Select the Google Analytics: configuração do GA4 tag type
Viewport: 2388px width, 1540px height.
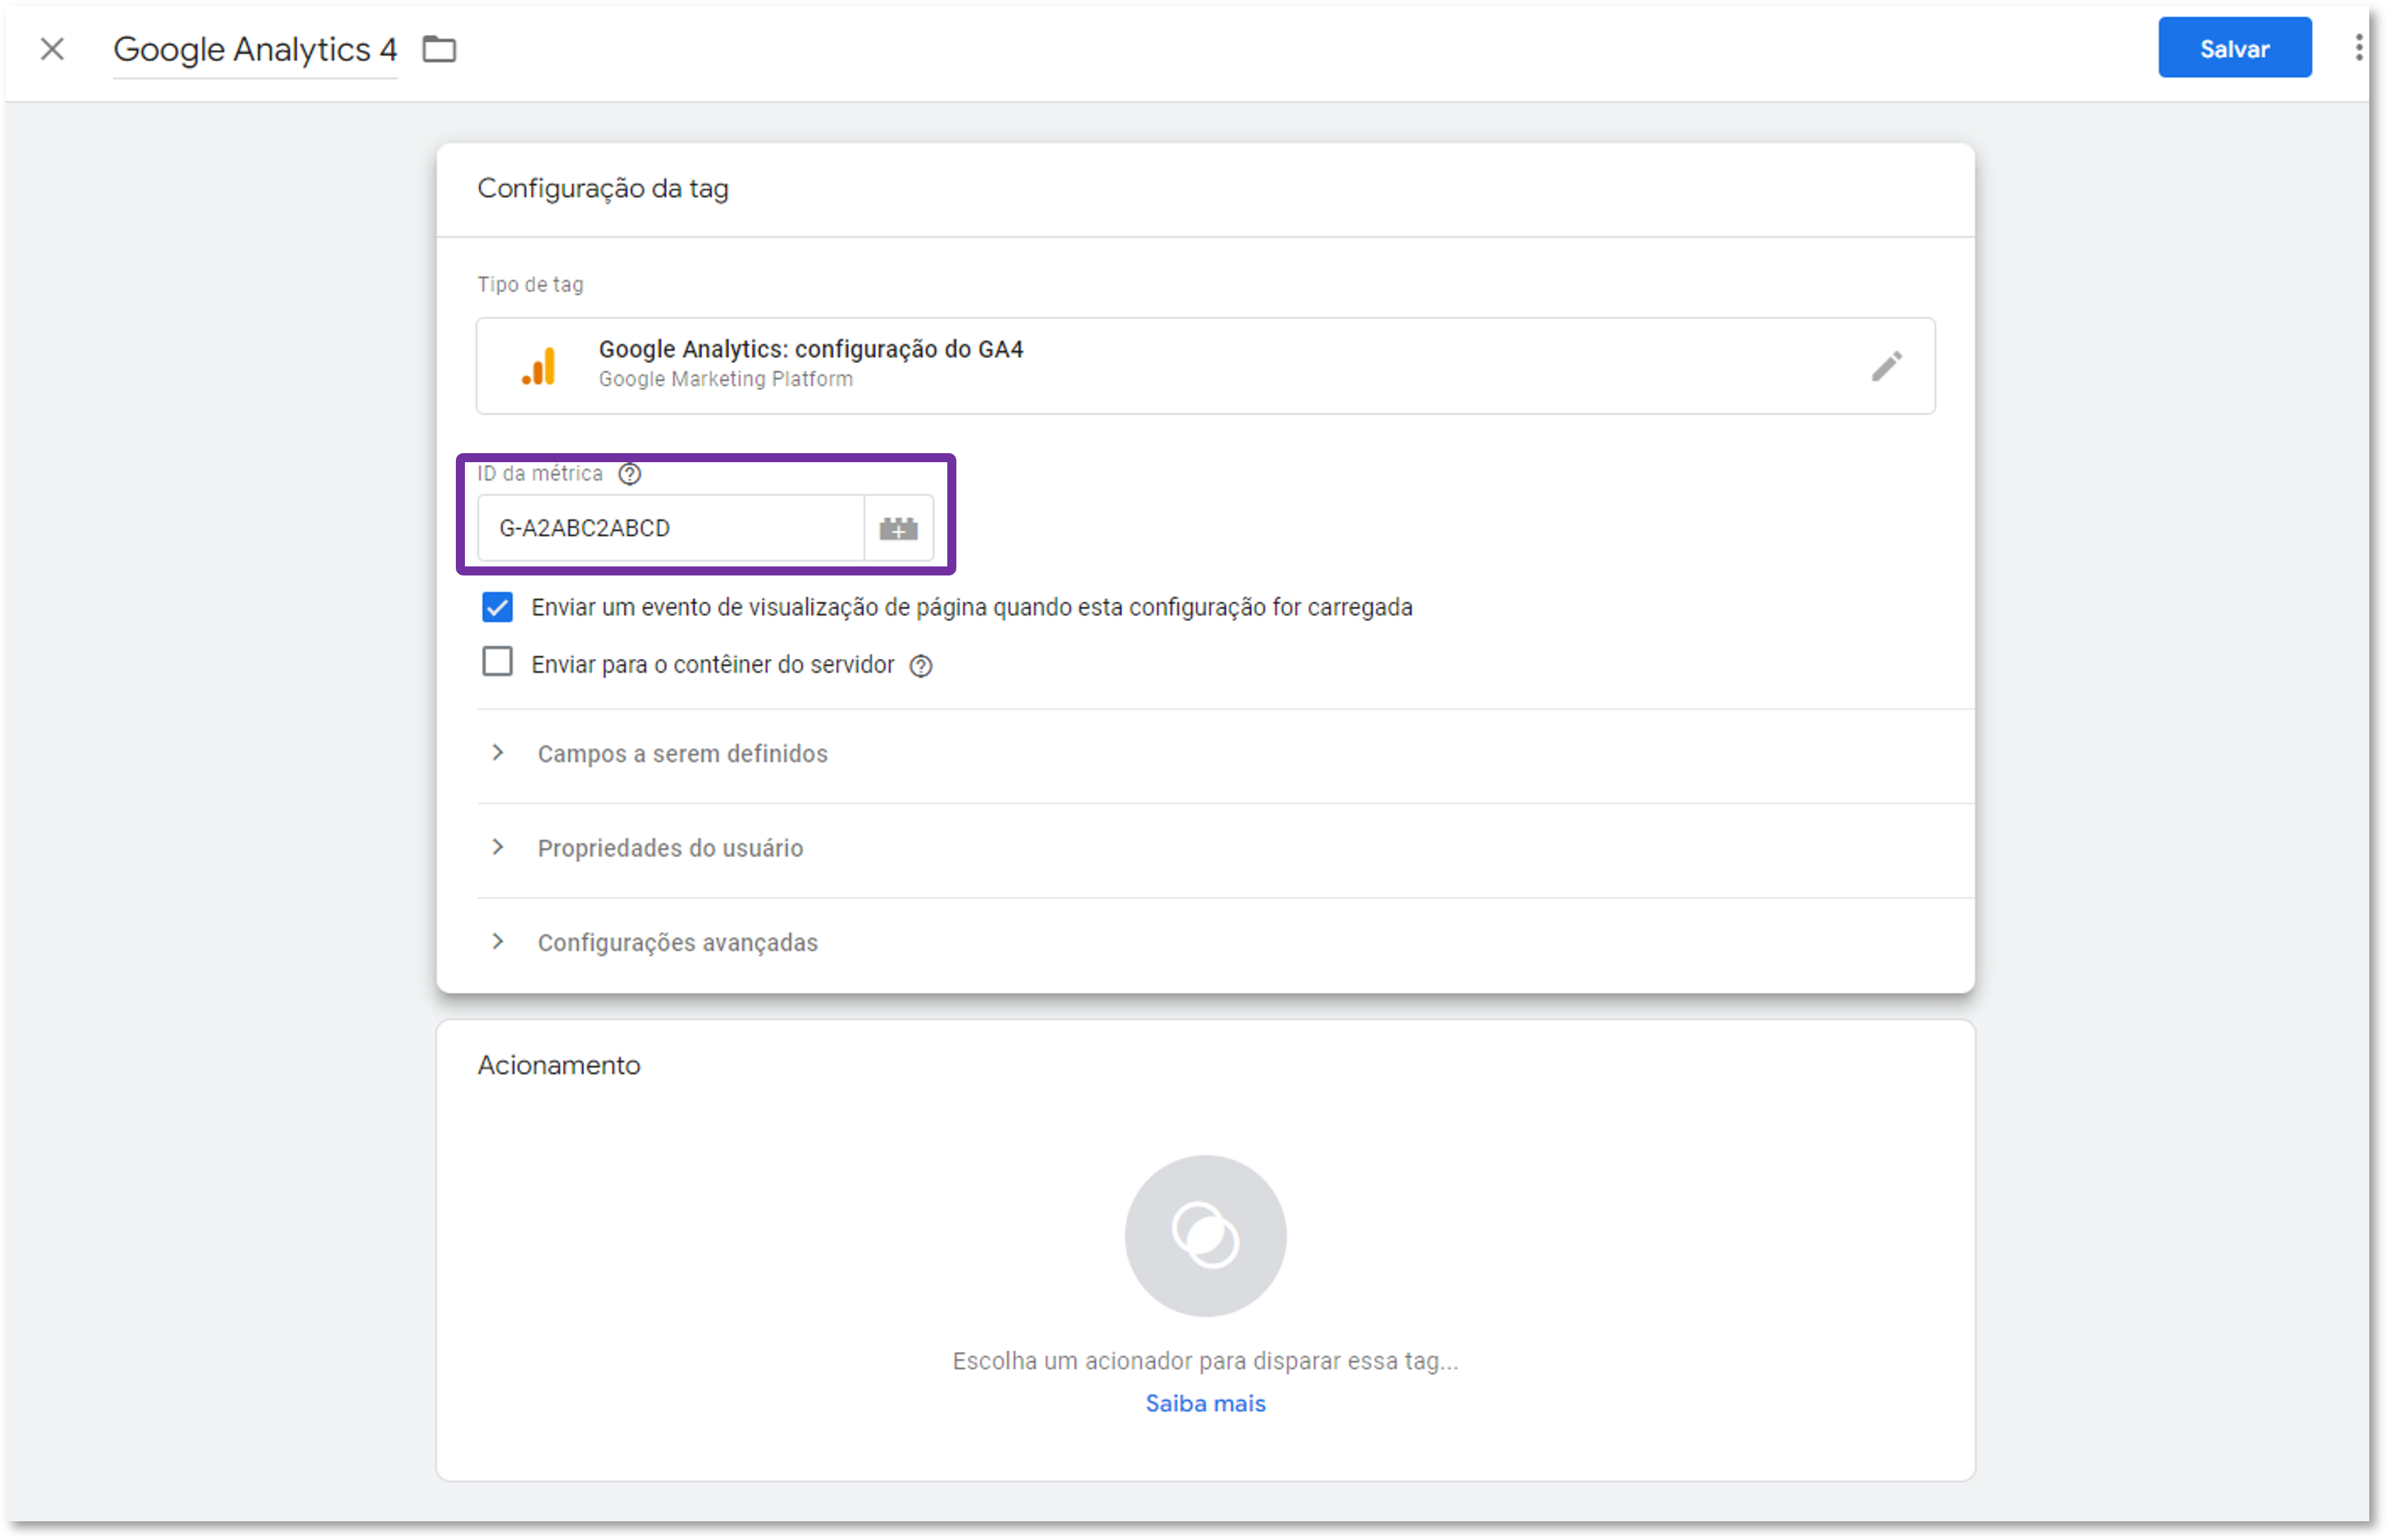click(x=1205, y=366)
